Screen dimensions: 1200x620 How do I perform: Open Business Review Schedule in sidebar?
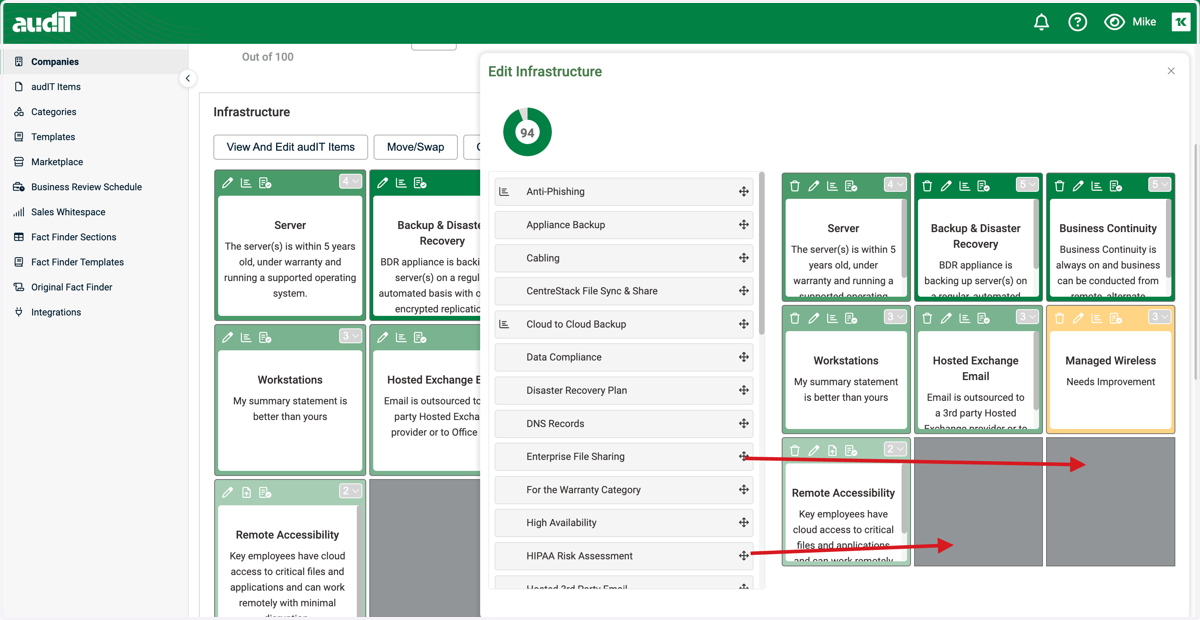coord(86,187)
